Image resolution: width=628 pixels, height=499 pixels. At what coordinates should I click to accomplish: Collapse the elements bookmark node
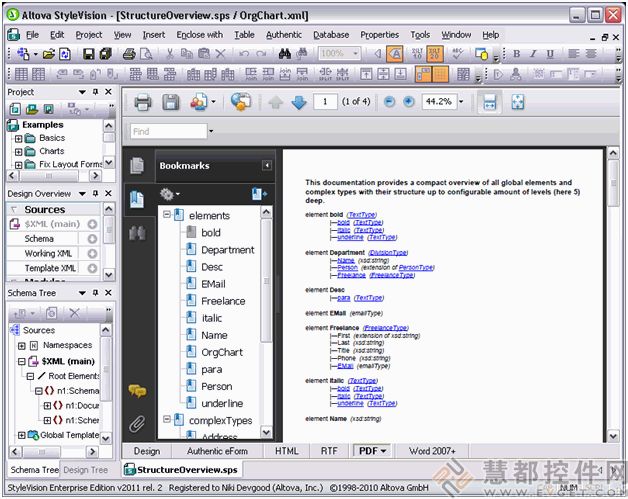(x=166, y=215)
